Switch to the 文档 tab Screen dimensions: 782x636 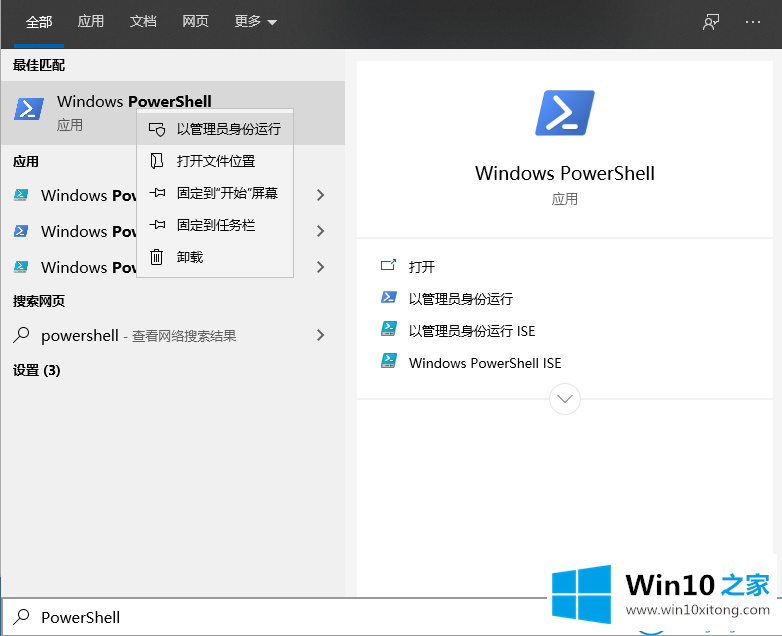pyautogui.click(x=143, y=21)
